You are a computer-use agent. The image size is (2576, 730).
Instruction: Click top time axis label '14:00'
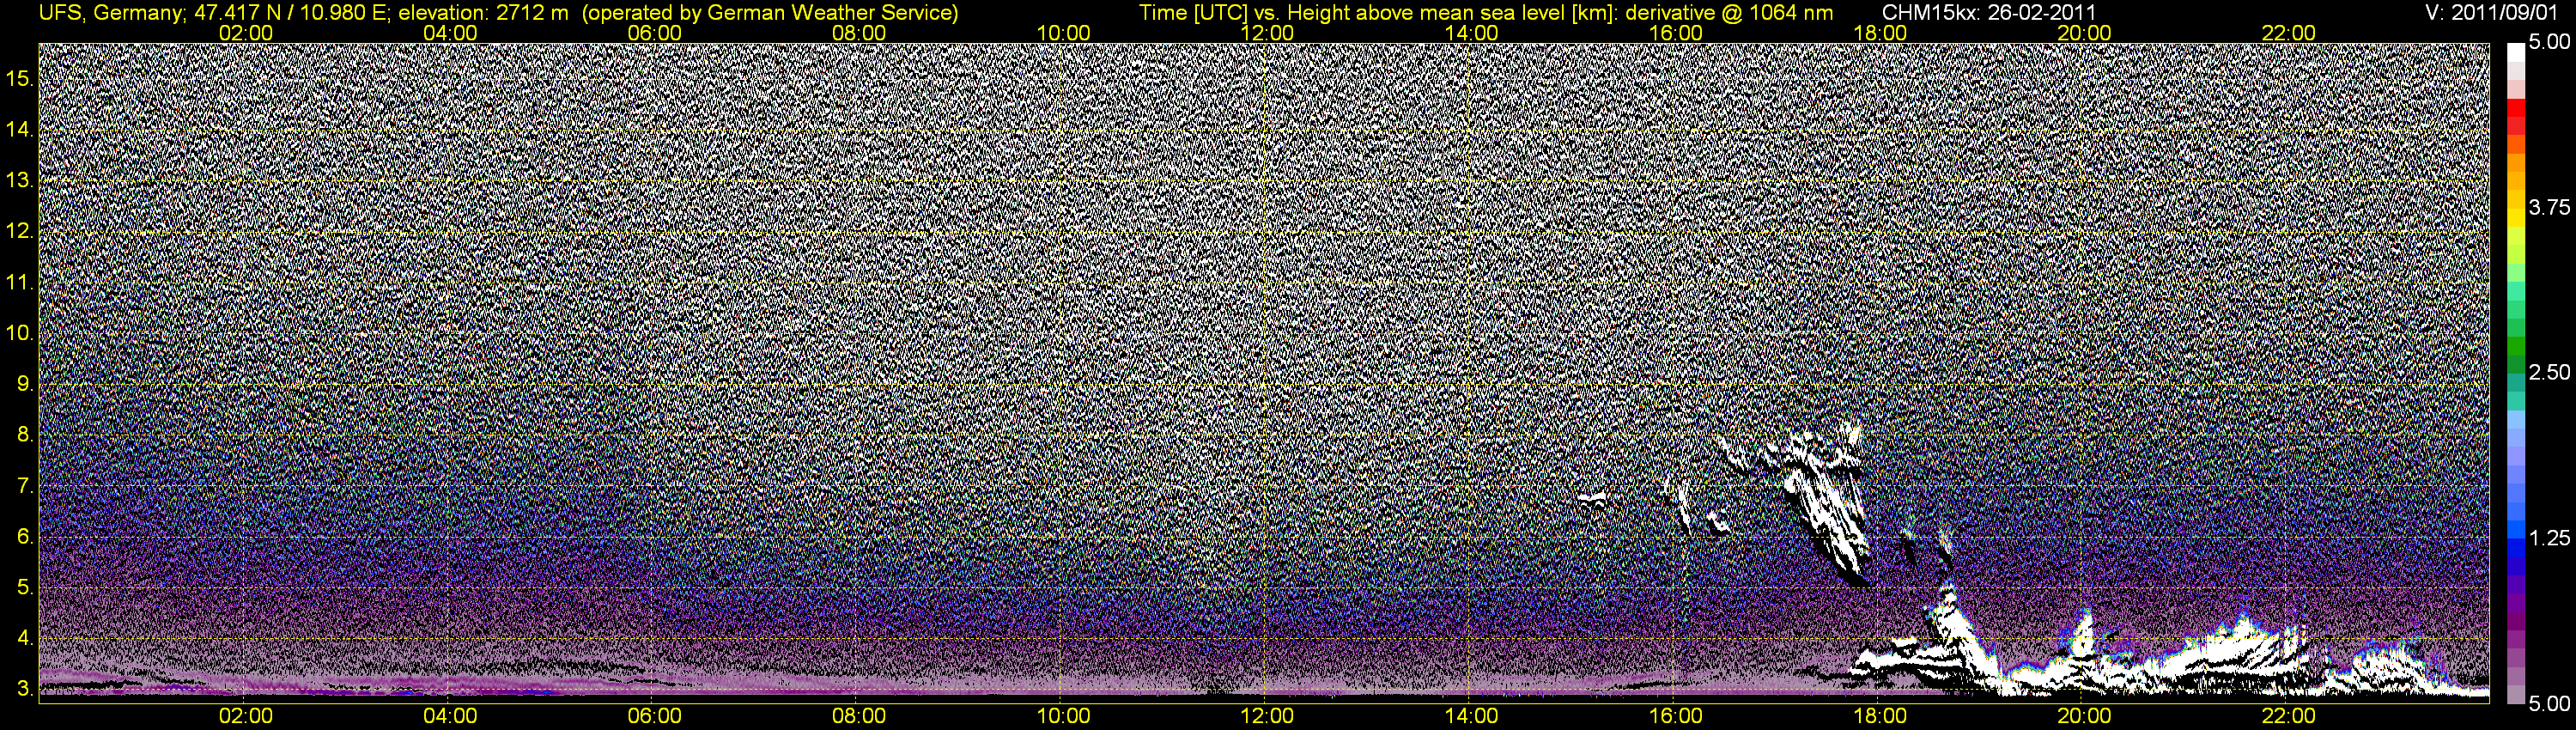pos(1472,33)
